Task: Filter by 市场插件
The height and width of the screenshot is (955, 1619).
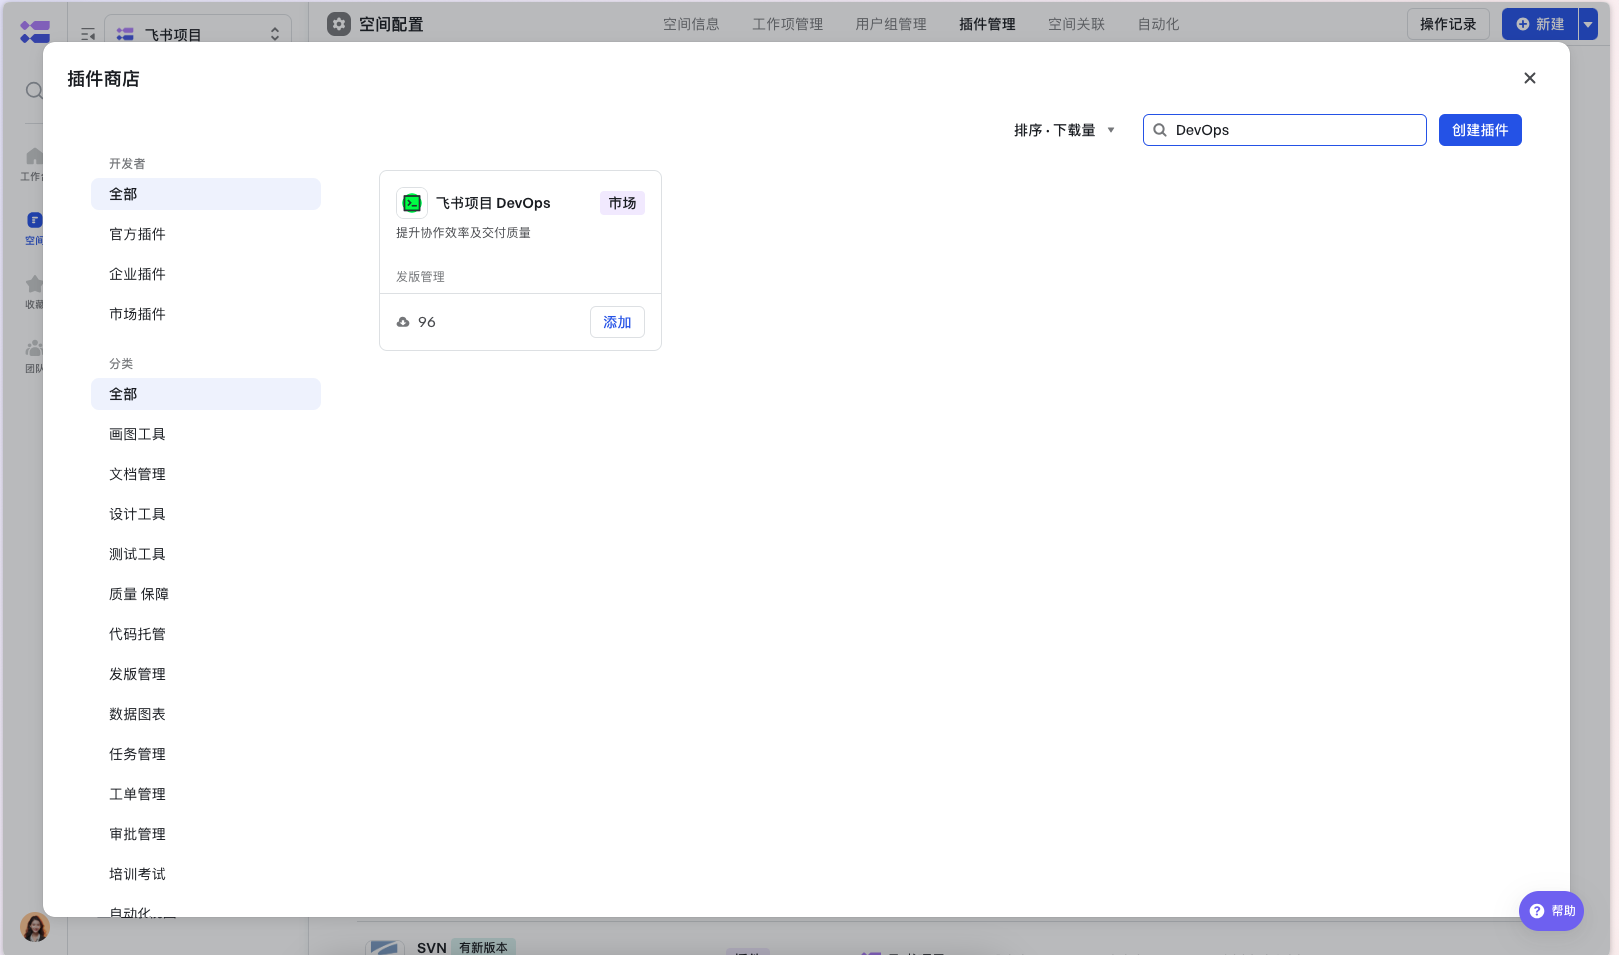Action: (206, 314)
